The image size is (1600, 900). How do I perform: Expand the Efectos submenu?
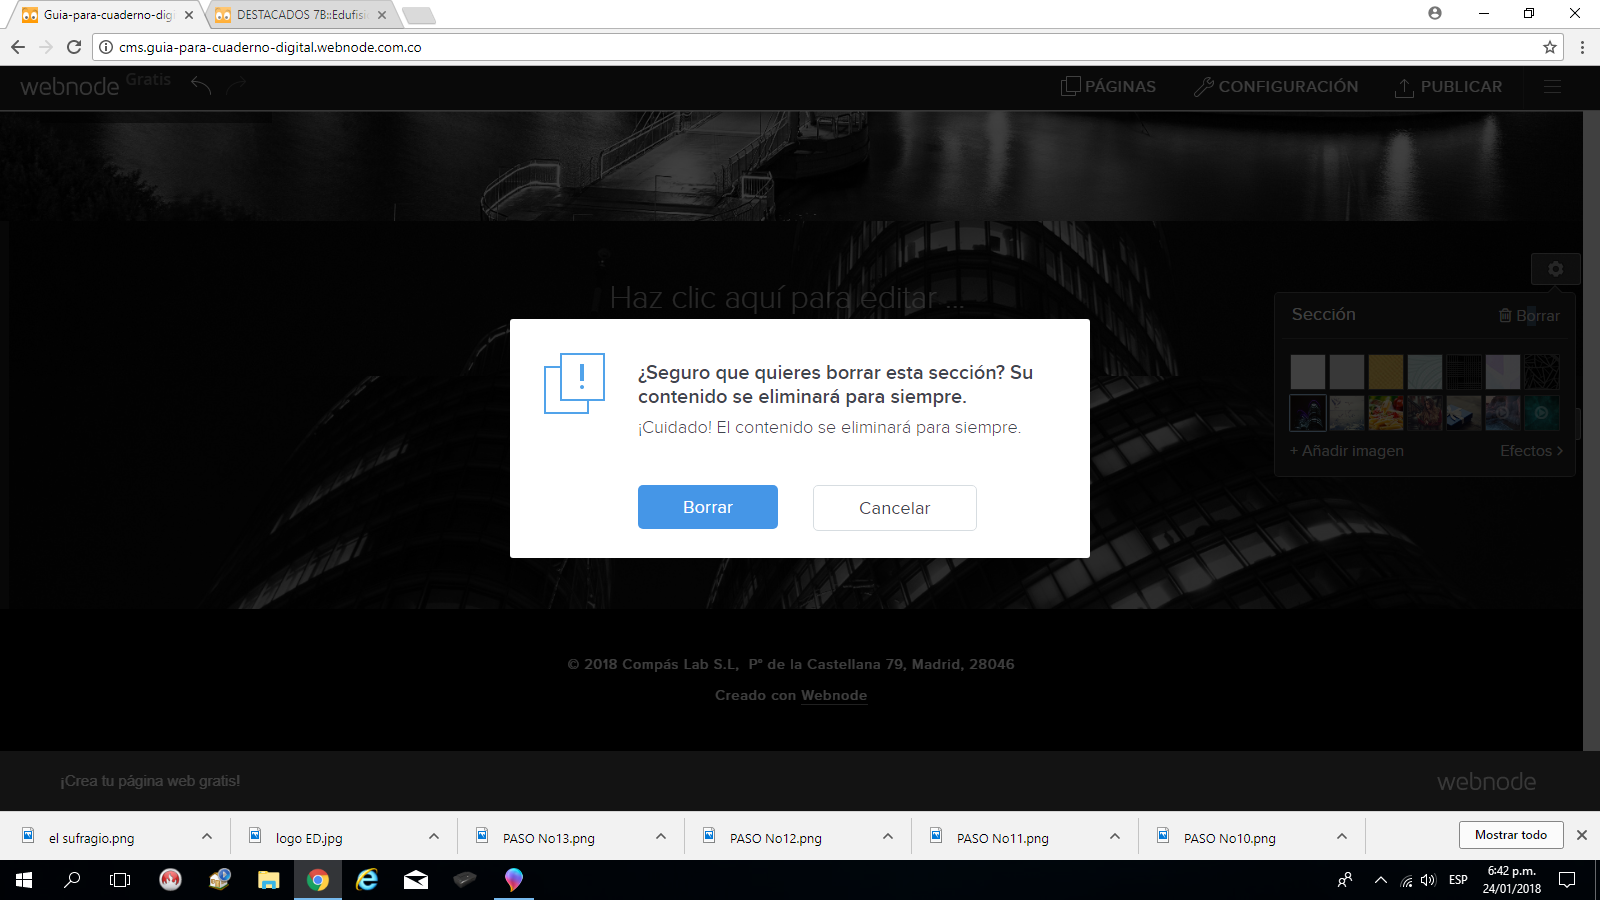coord(1531,451)
